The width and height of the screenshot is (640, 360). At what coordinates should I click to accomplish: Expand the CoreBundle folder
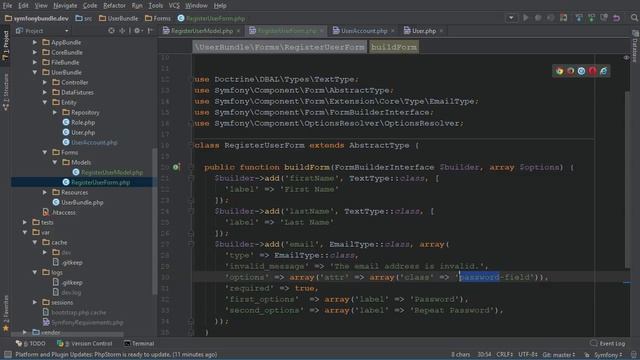point(35,52)
